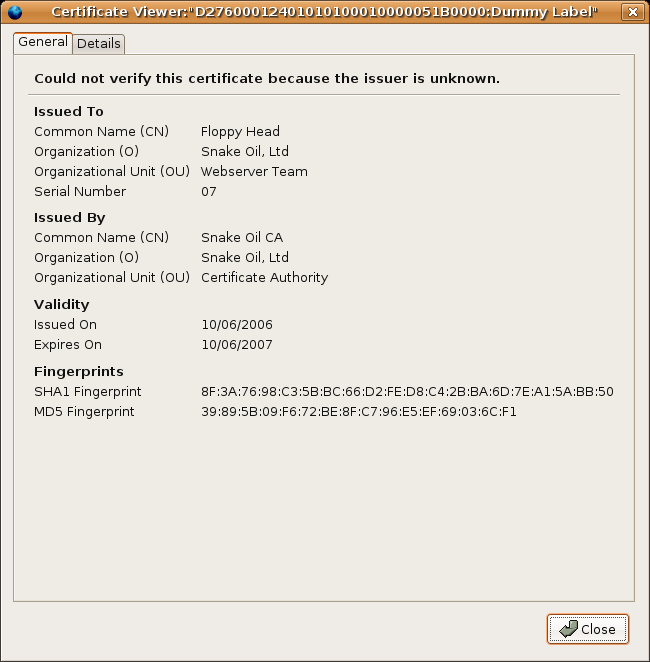Click the issuer unknown warning message
650x662 pixels.
click(267, 78)
